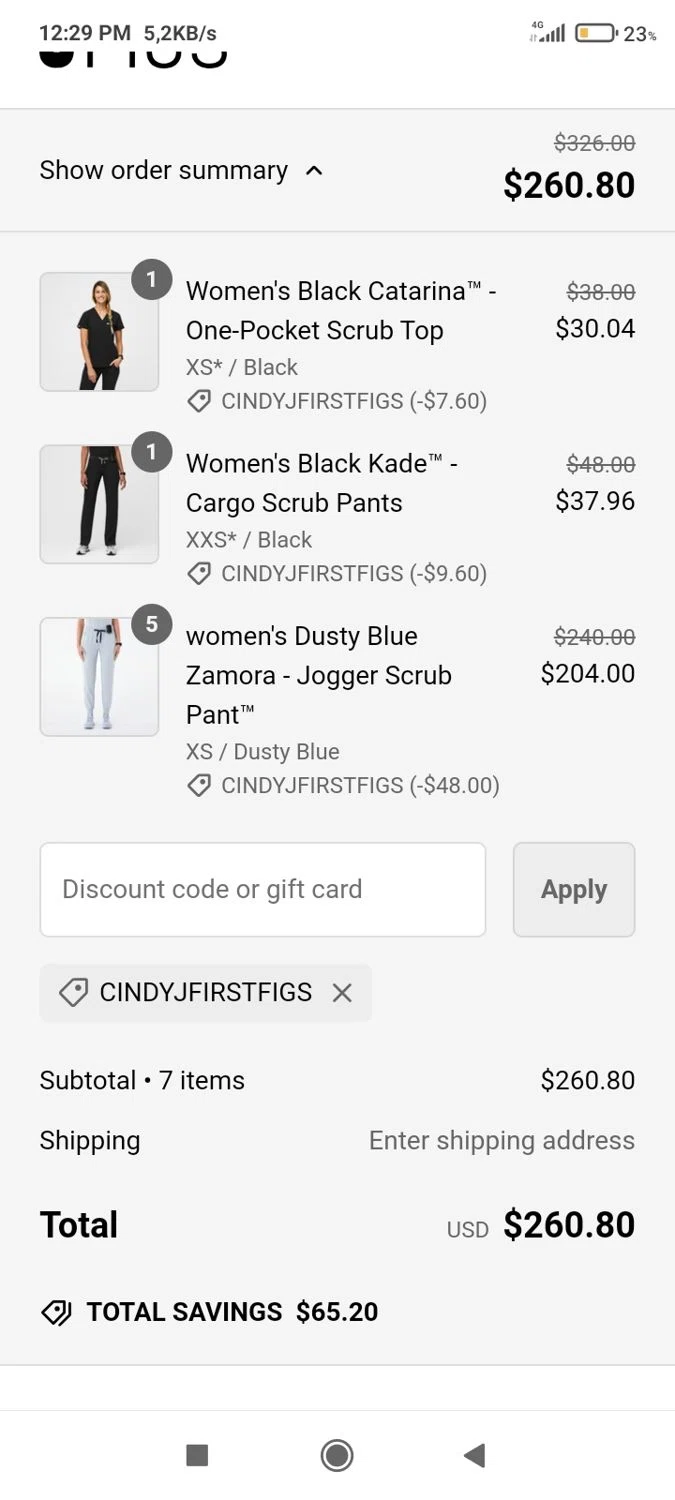Tap Show order summary text
The width and height of the screenshot is (675, 1500).
coord(163,171)
